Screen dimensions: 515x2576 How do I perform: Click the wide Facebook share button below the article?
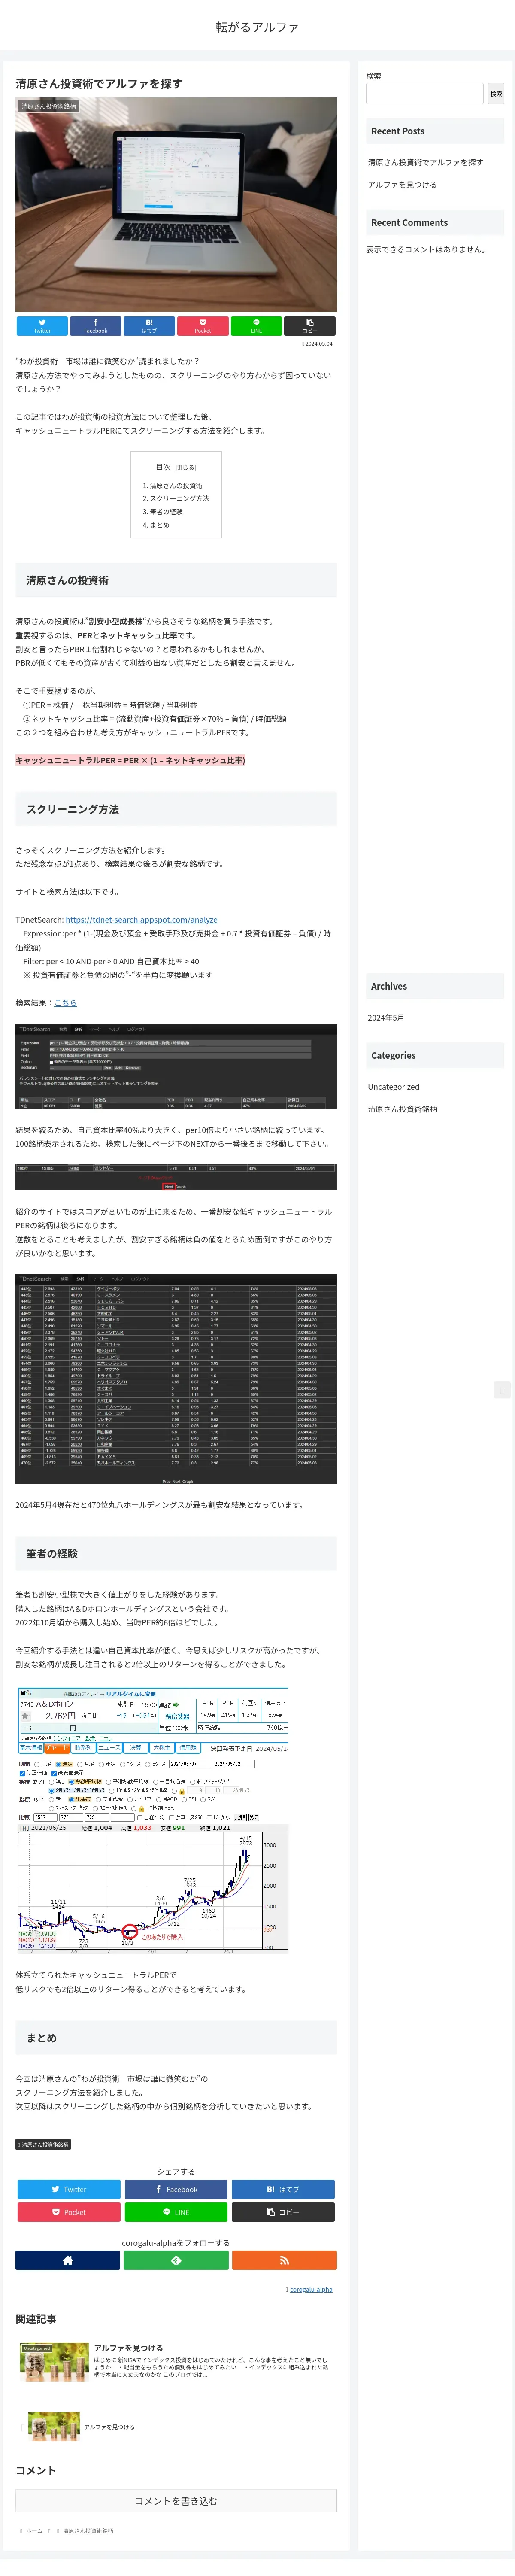click(176, 2189)
